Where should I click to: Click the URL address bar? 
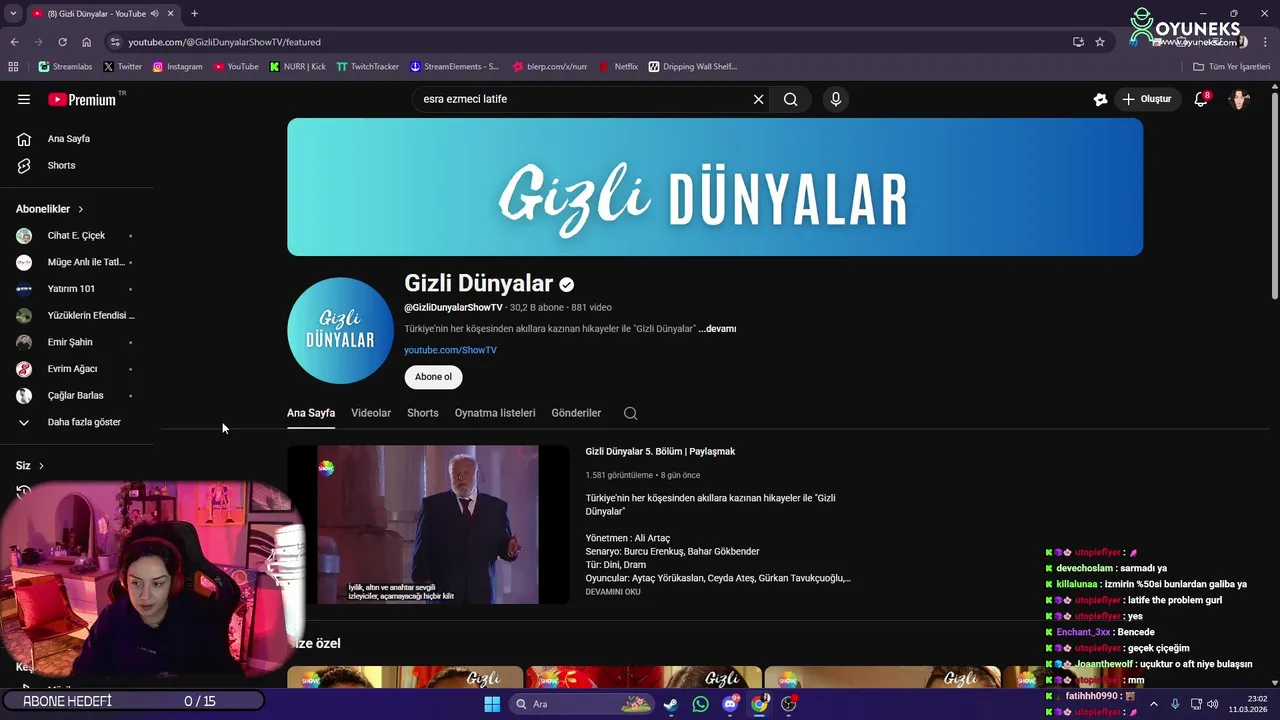click(590, 42)
